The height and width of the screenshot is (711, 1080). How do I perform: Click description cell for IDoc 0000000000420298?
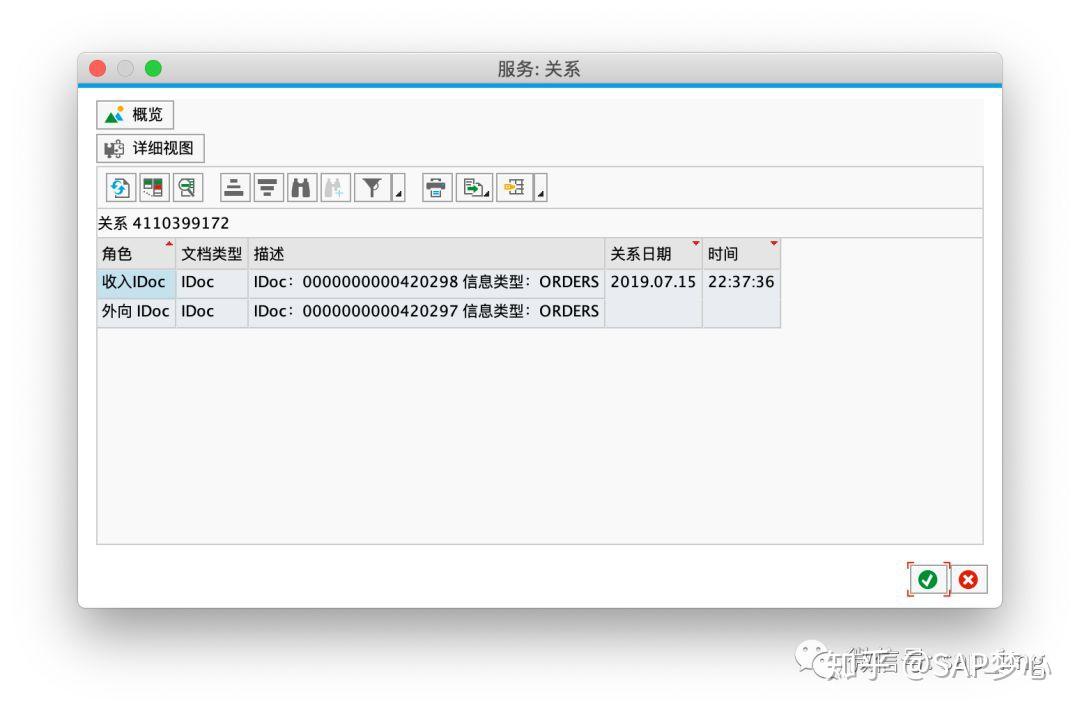(x=426, y=282)
